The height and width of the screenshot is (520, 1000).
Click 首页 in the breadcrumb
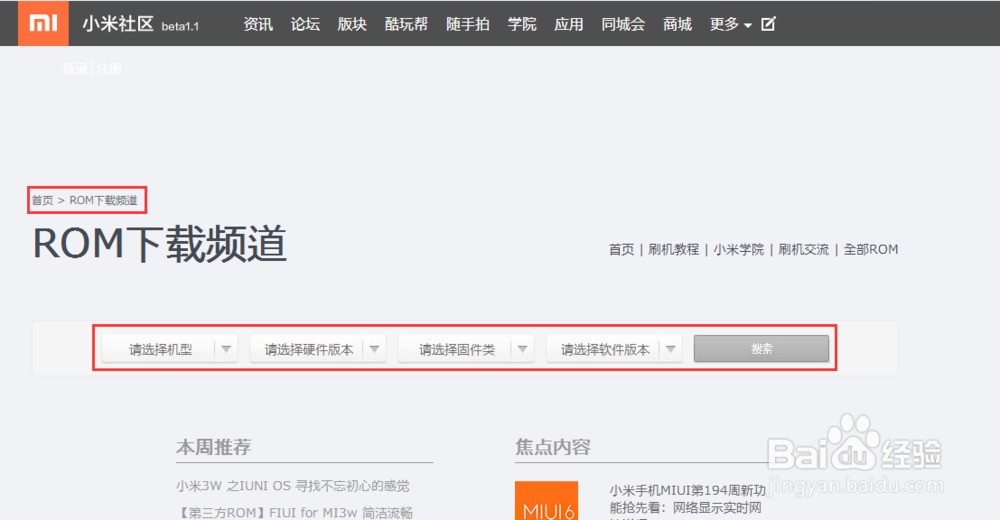(43, 200)
